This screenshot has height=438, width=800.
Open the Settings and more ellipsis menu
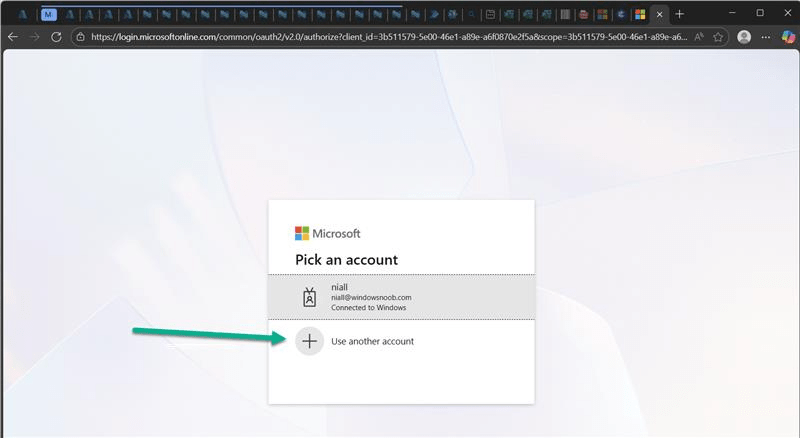766,36
